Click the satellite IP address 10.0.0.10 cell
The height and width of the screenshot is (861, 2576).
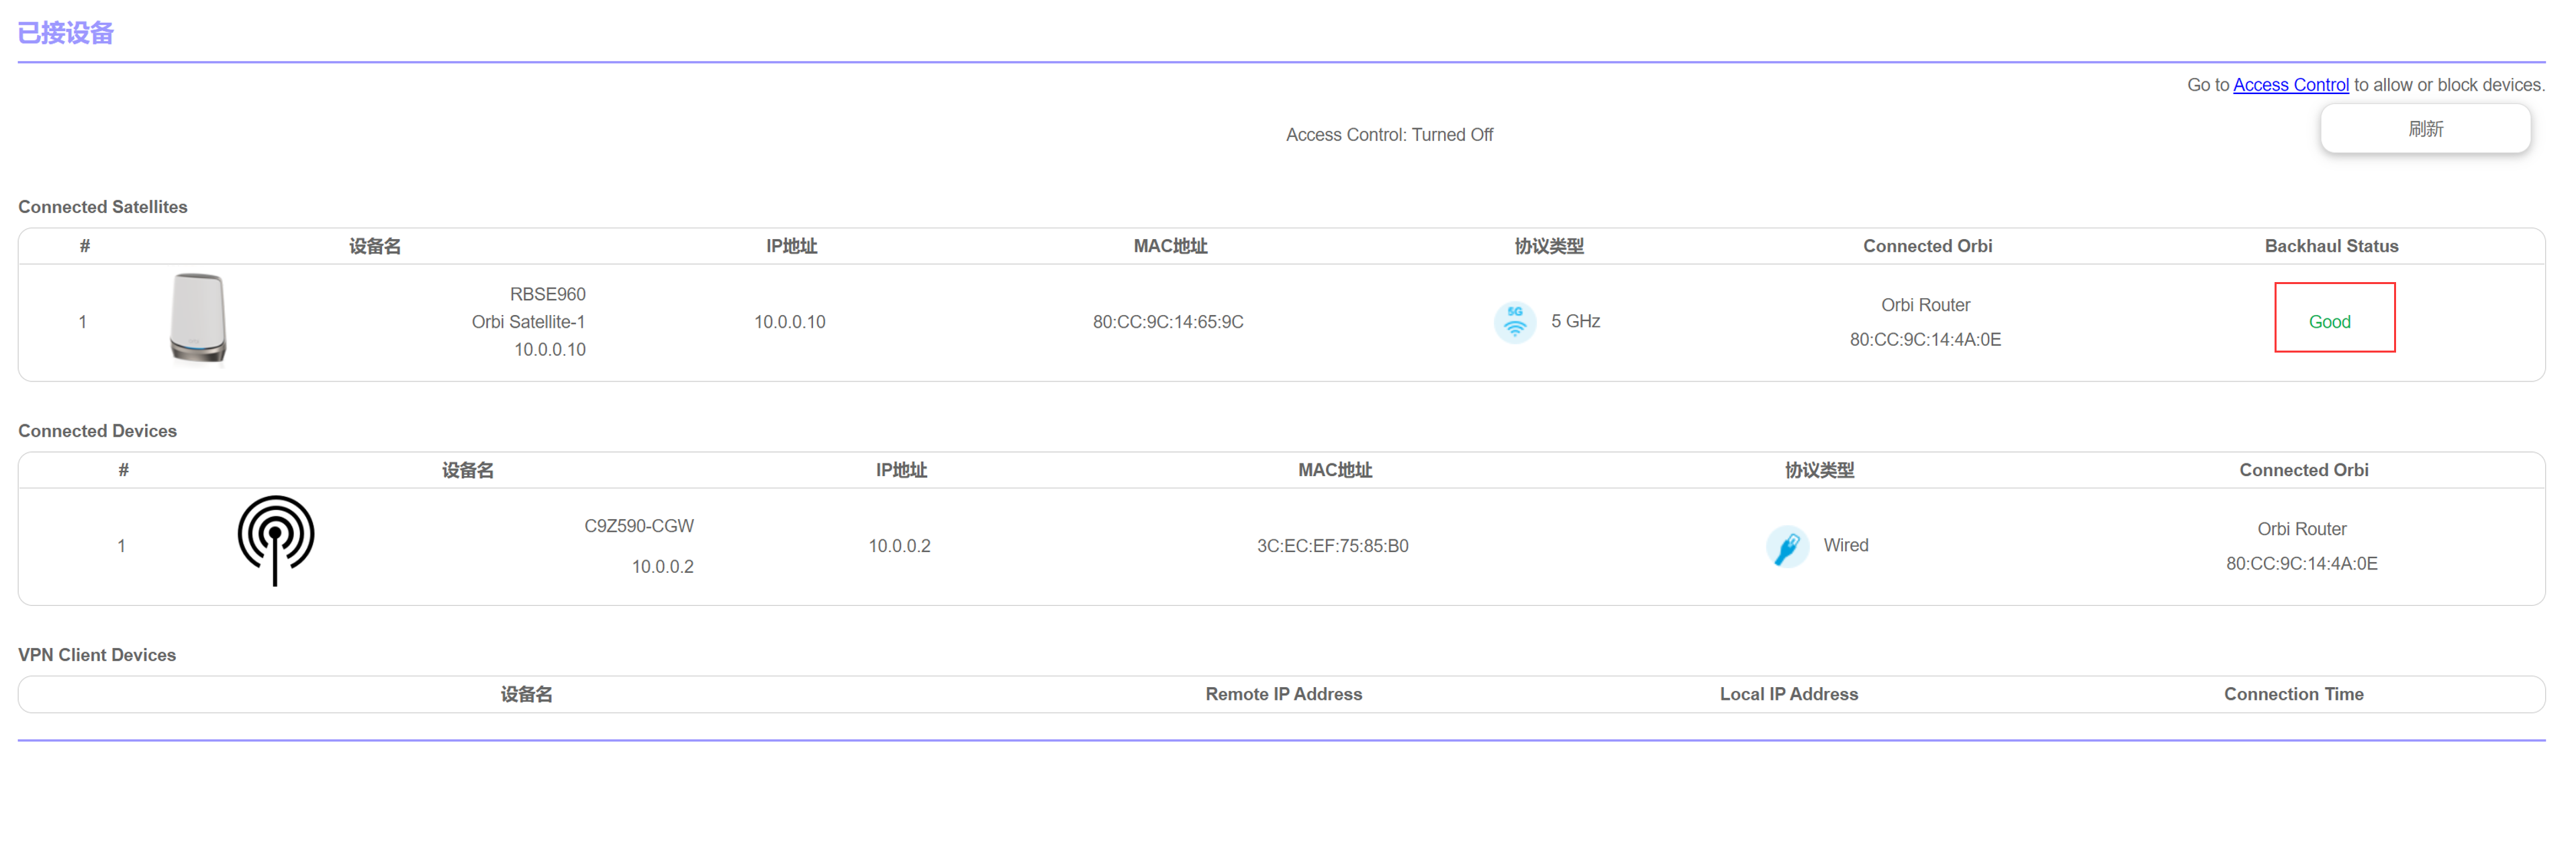(x=789, y=322)
